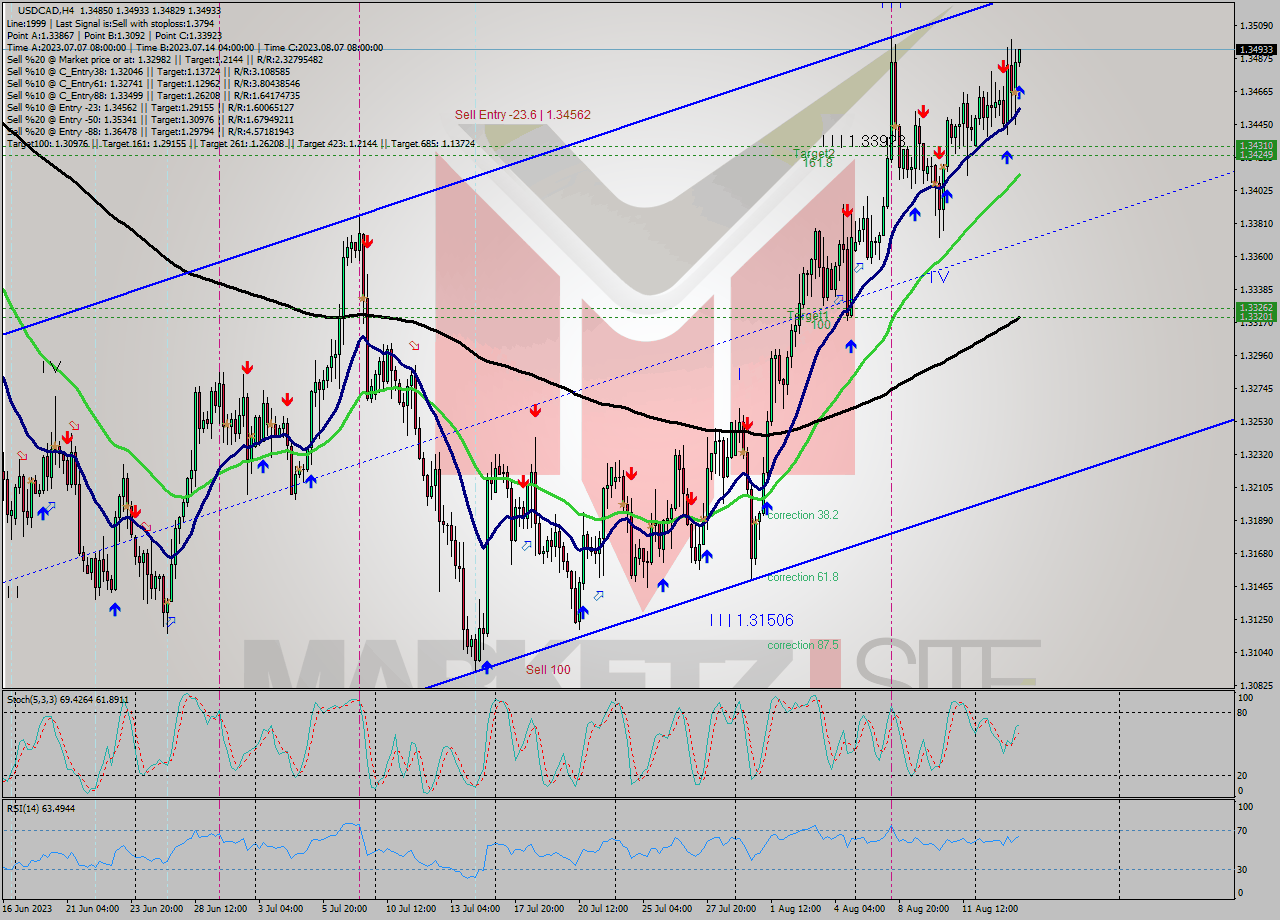This screenshot has width=1280, height=920.
Task: Select the green '161.8' level label
Action: click(817, 163)
